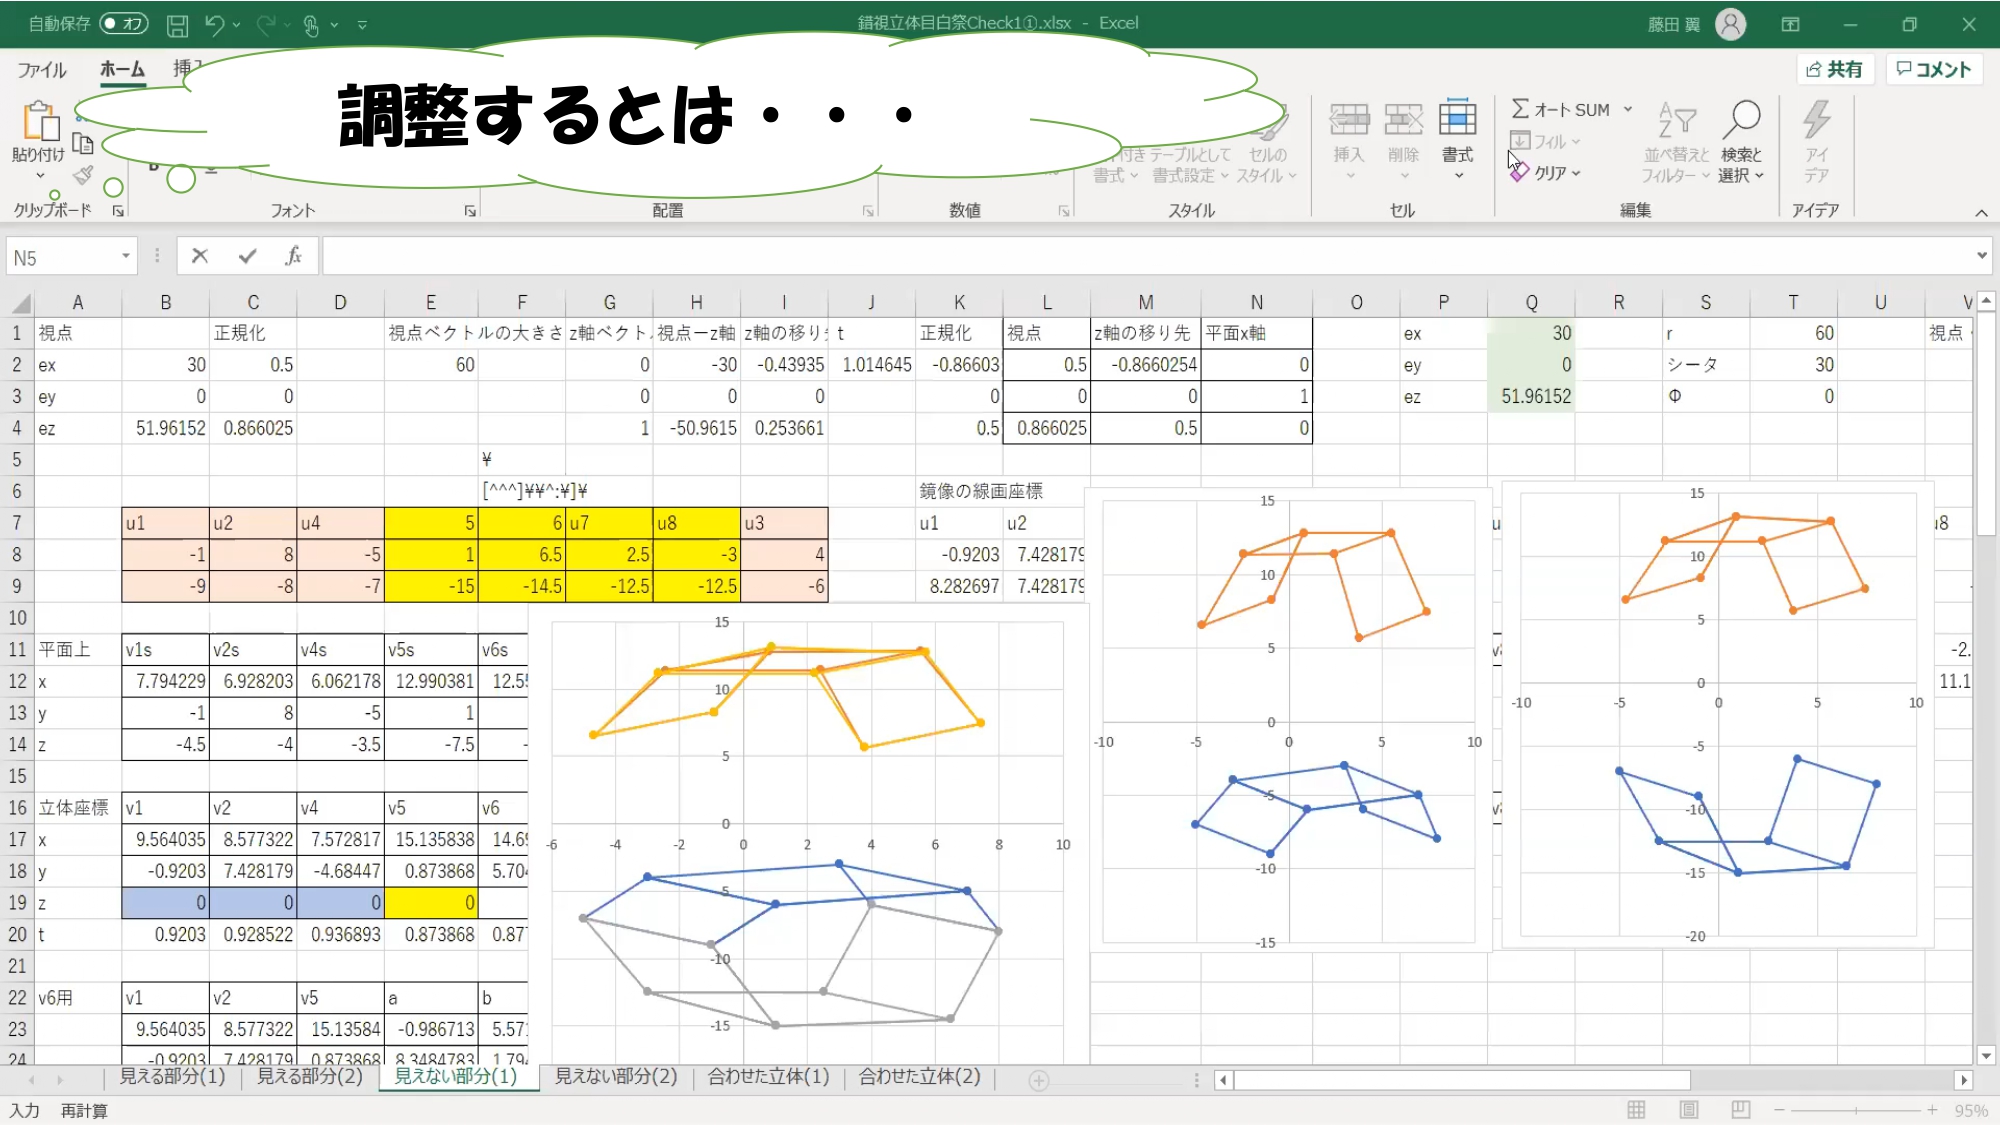Screen dimensions: 2000x1125
Task: Click the Comments button
Action: coord(1933,69)
